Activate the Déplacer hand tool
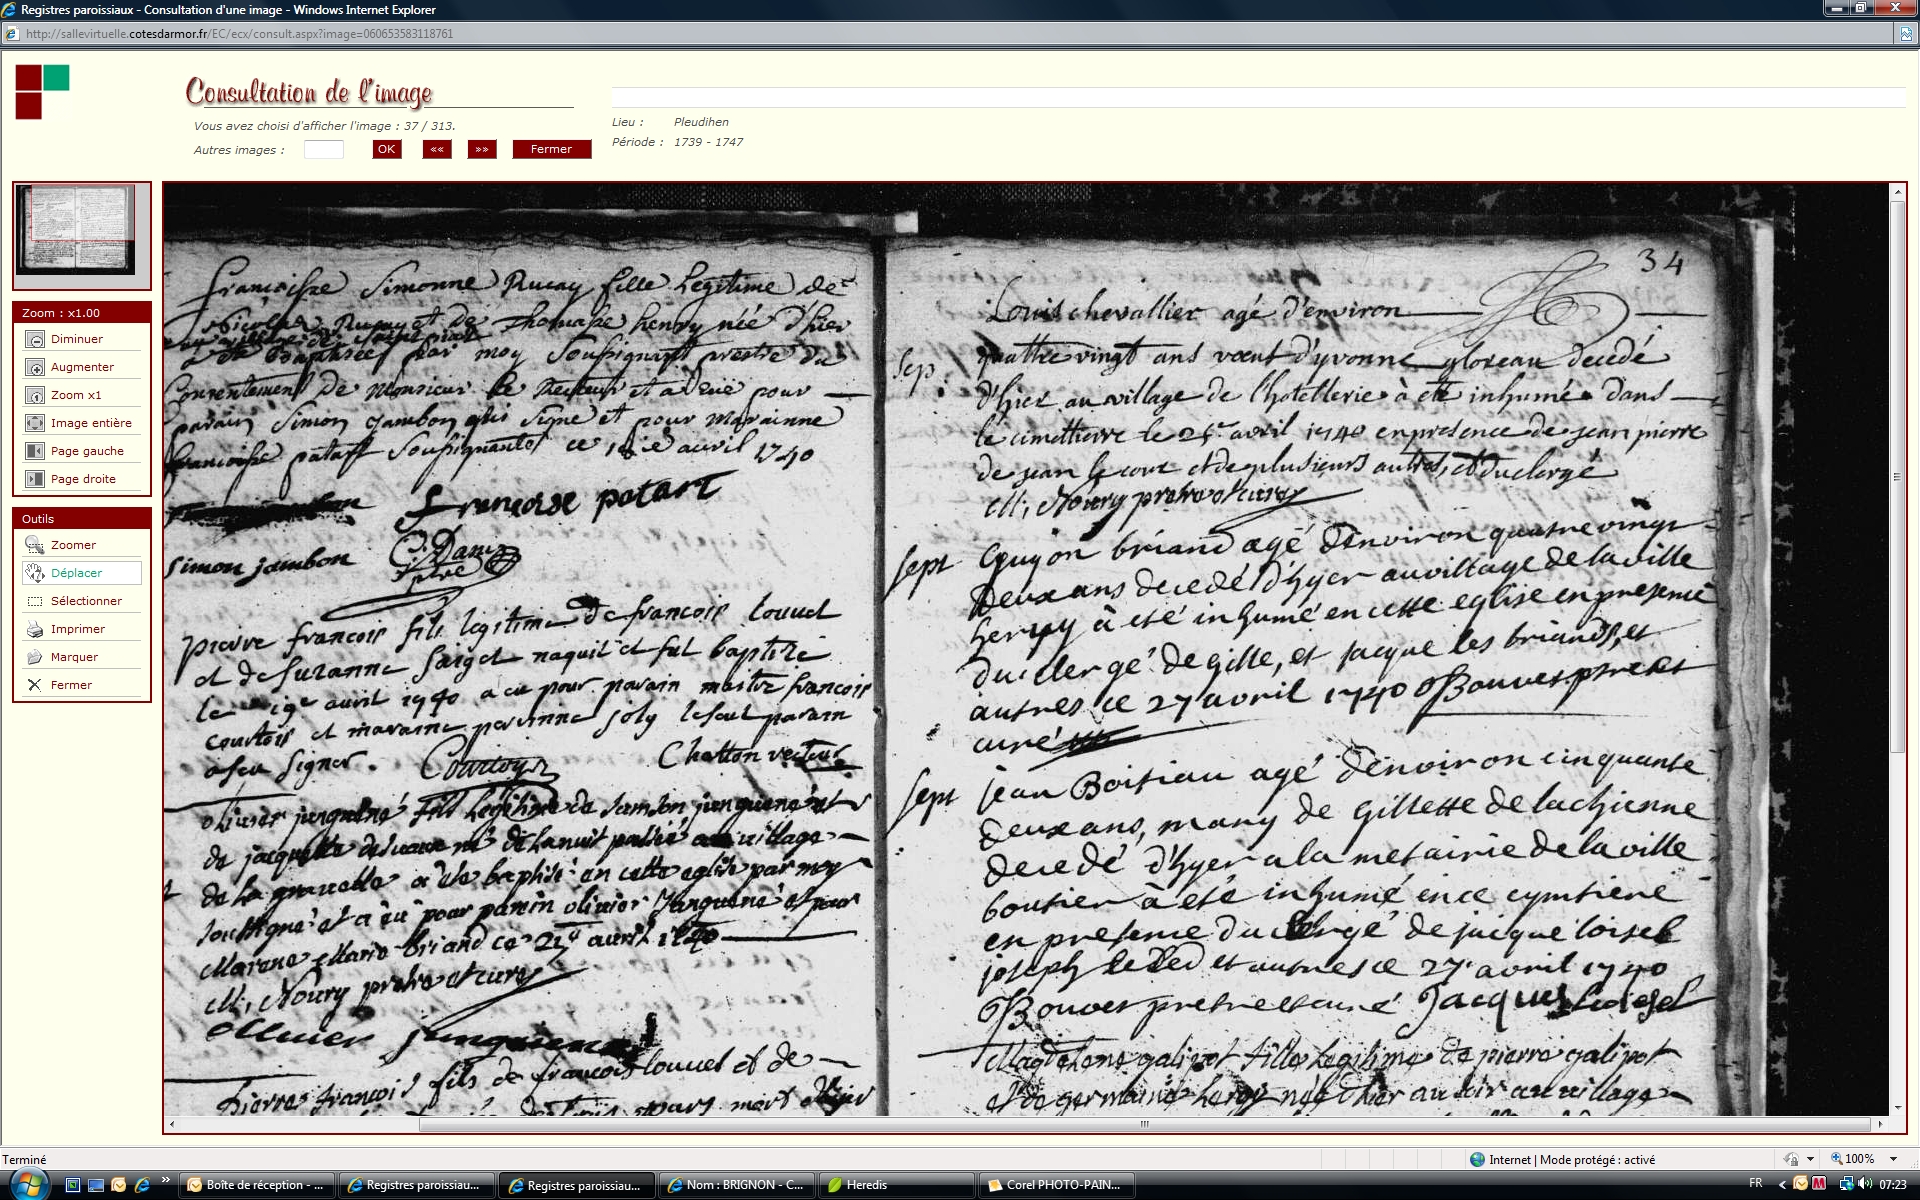The image size is (1920, 1200). tap(35, 573)
